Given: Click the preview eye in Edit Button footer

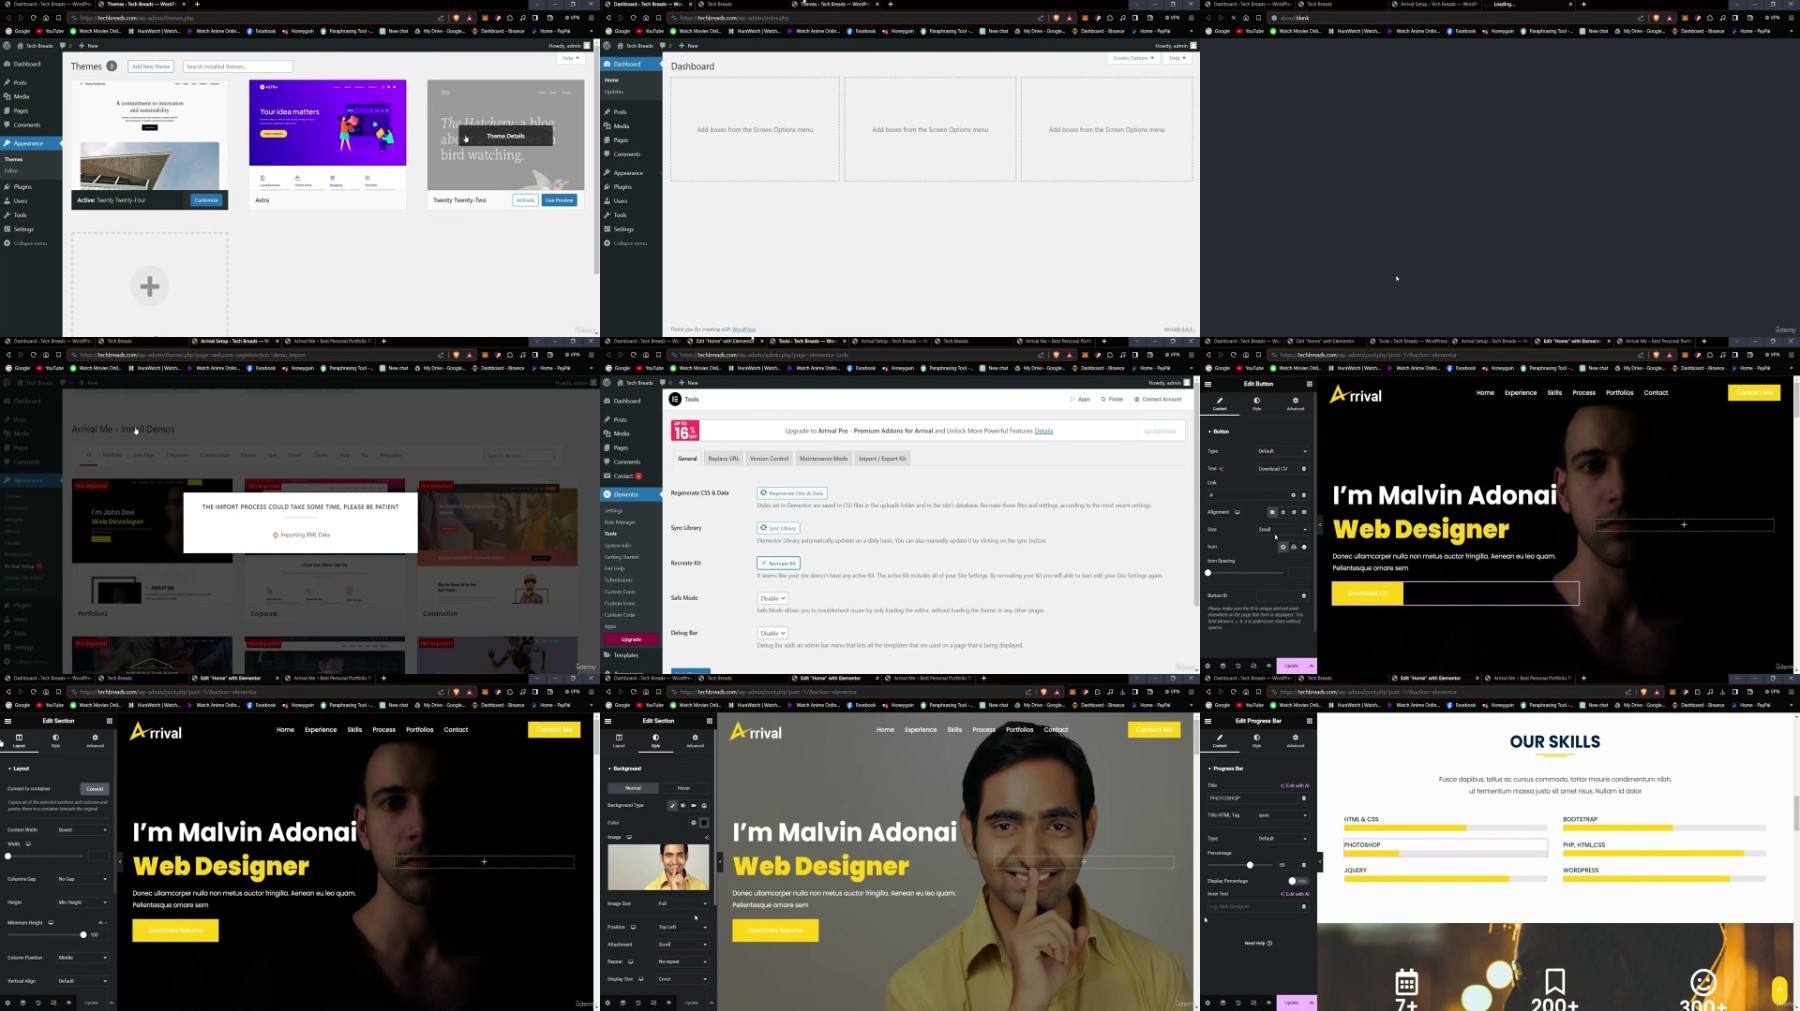Looking at the screenshot, I should [1269, 665].
